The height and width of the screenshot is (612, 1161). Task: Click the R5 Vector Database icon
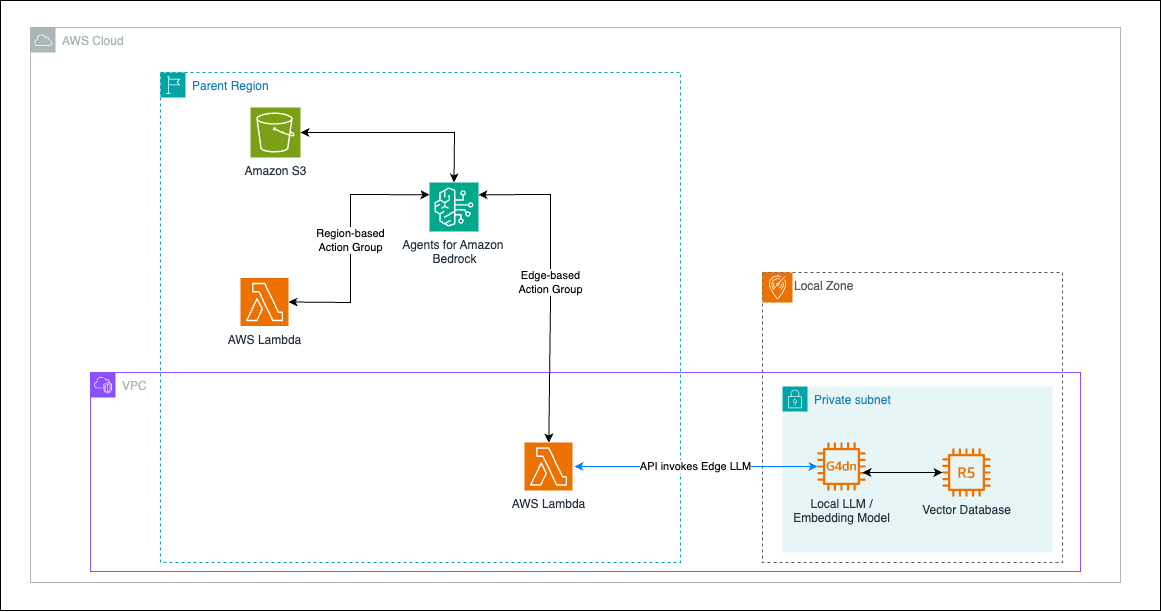point(965,471)
